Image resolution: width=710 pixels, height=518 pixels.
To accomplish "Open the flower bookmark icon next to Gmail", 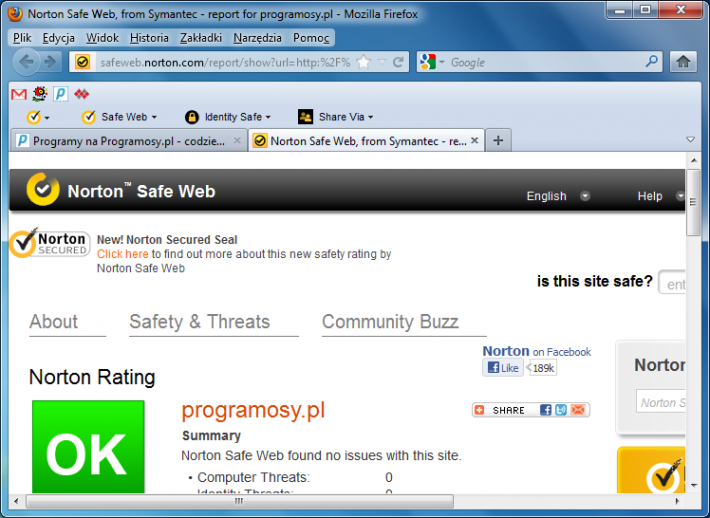I will (40, 94).
